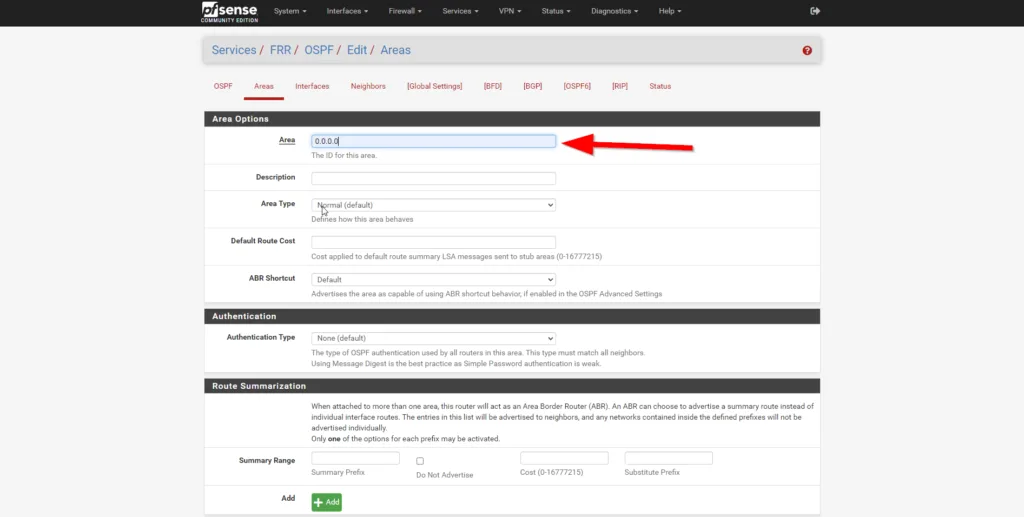Click the Areas breadcrumb link
This screenshot has height=517, width=1024.
click(396, 50)
